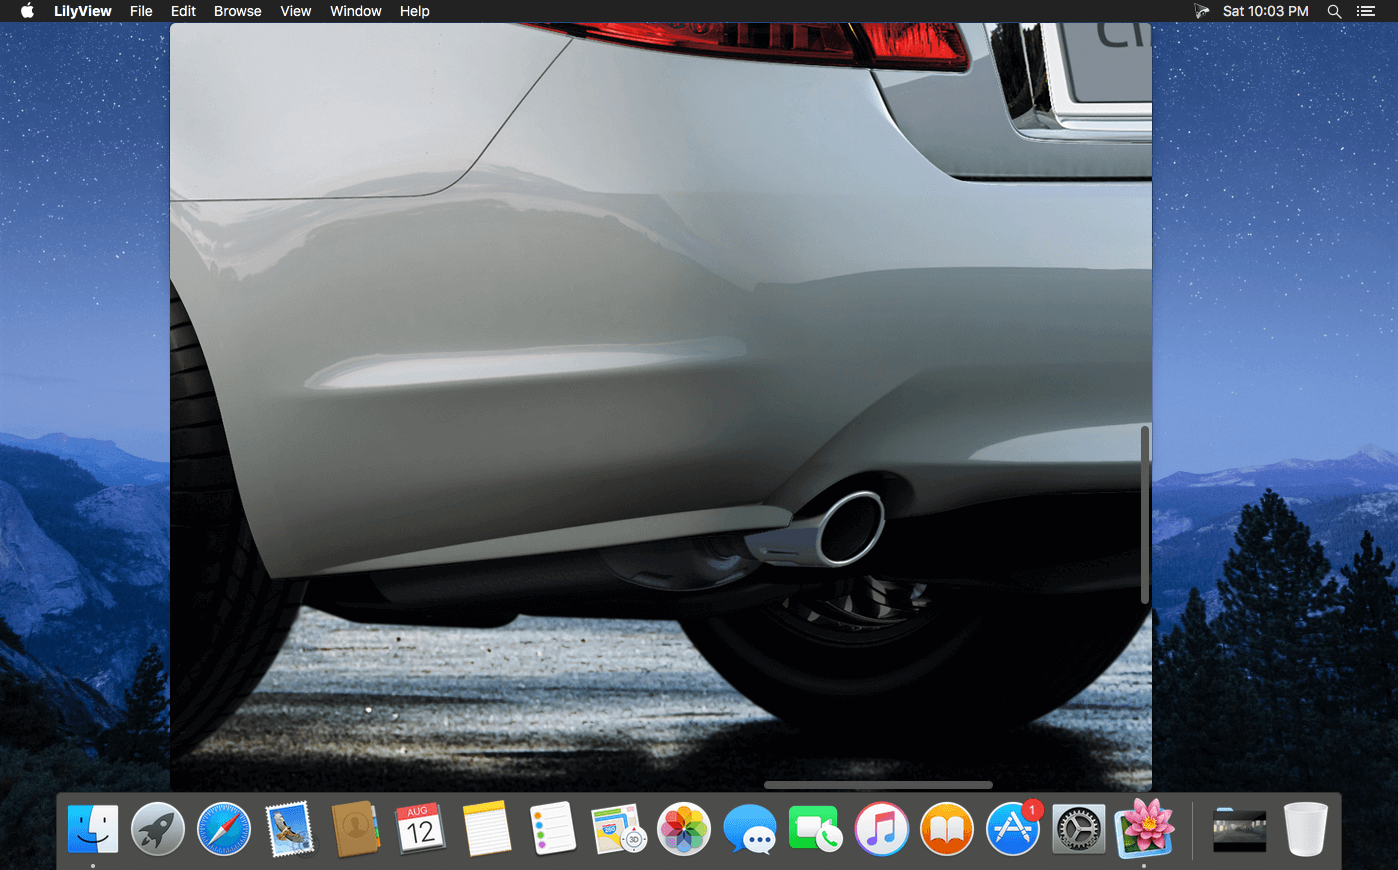Click the horizontal scrollbar below image
The width and height of the screenshot is (1398, 870).
click(x=878, y=785)
